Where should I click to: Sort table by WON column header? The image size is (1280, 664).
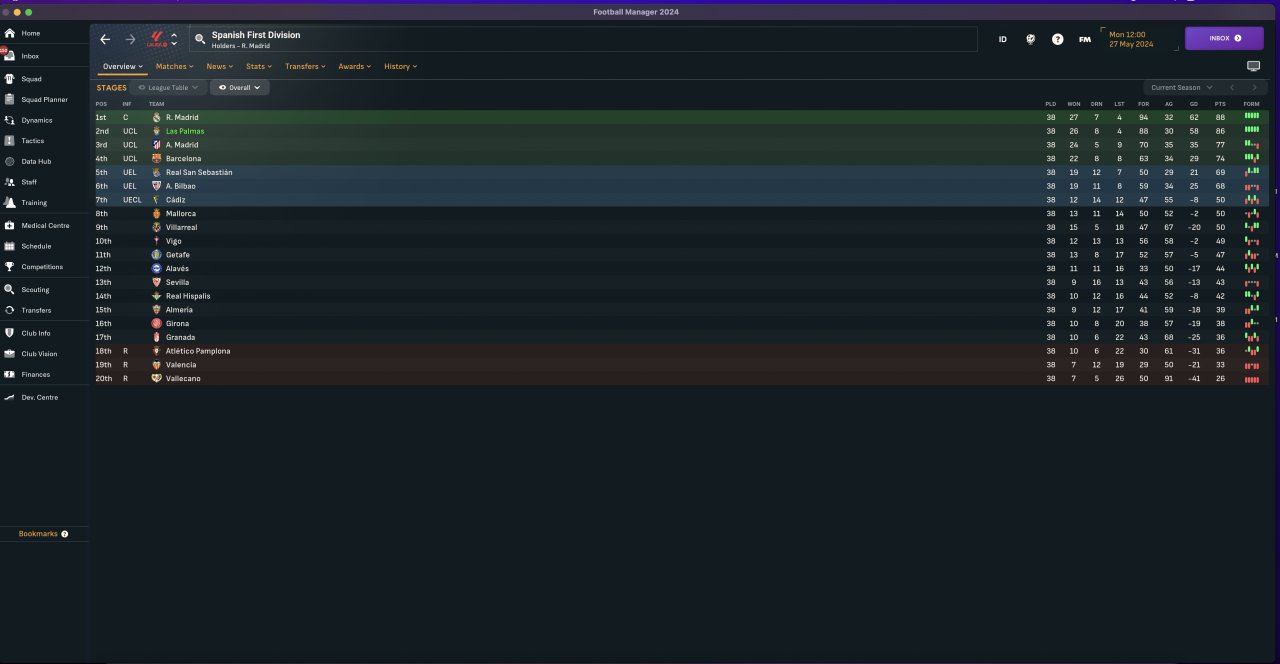point(1074,104)
